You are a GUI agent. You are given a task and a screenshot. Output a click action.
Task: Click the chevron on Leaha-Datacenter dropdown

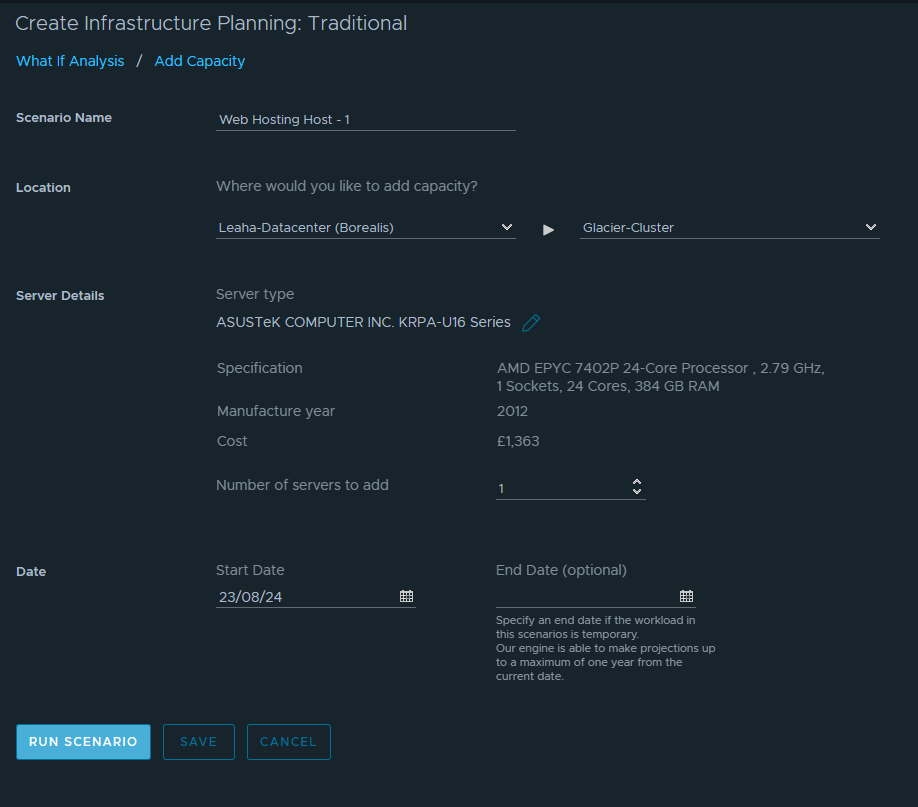click(x=507, y=227)
